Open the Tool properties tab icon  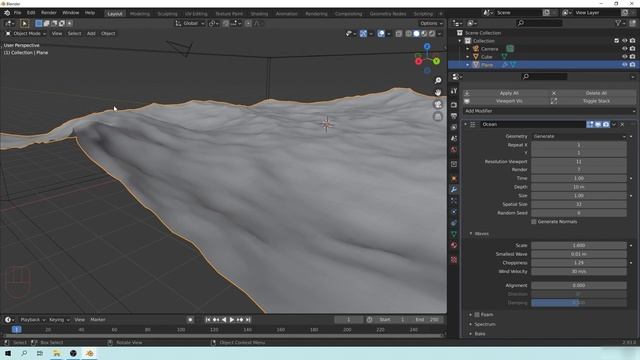click(454, 91)
